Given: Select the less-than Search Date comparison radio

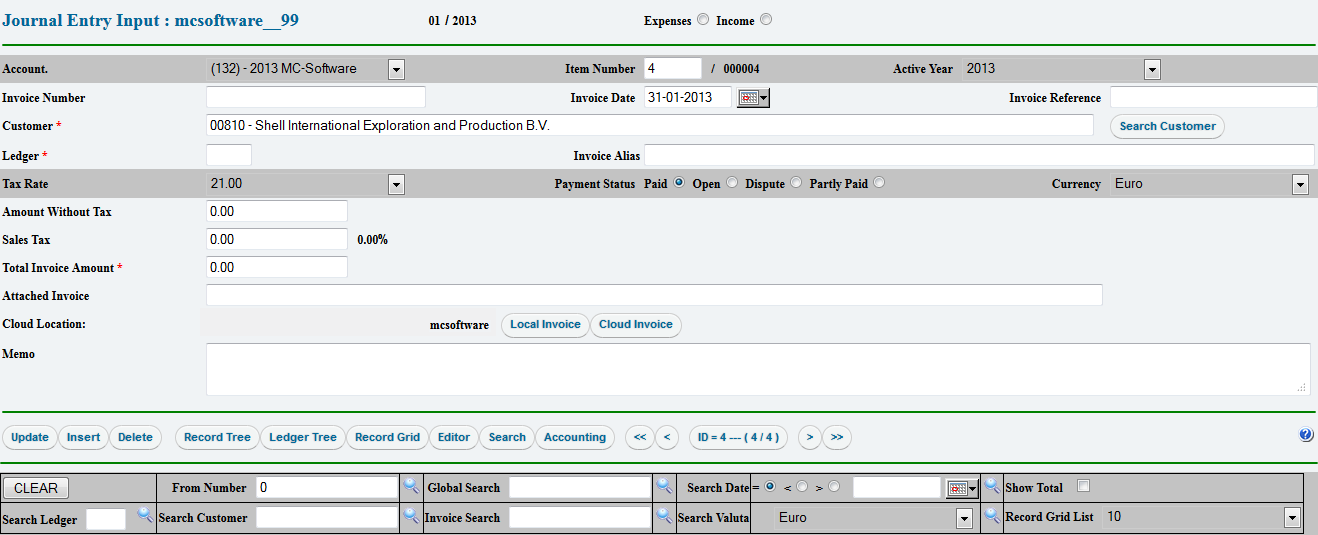Looking at the screenshot, I should pos(802,487).
